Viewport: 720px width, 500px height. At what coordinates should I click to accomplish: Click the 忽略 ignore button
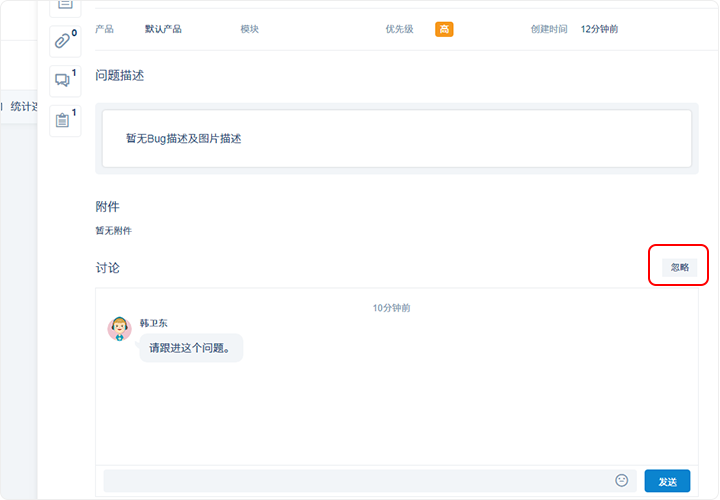coord(680,267)
